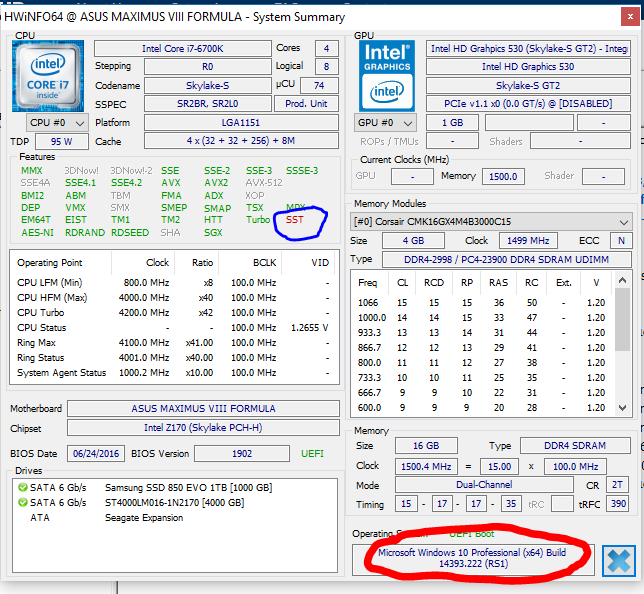Select the CPU HFM (Max) row

tap(174, 297)
